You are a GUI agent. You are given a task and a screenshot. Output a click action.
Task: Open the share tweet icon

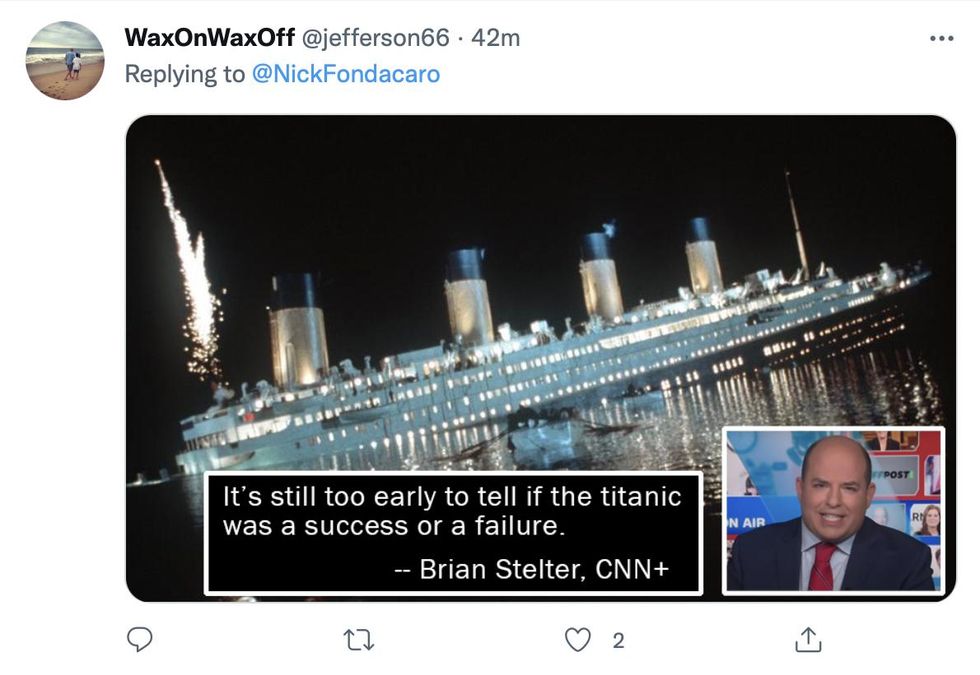coord(808,640)
